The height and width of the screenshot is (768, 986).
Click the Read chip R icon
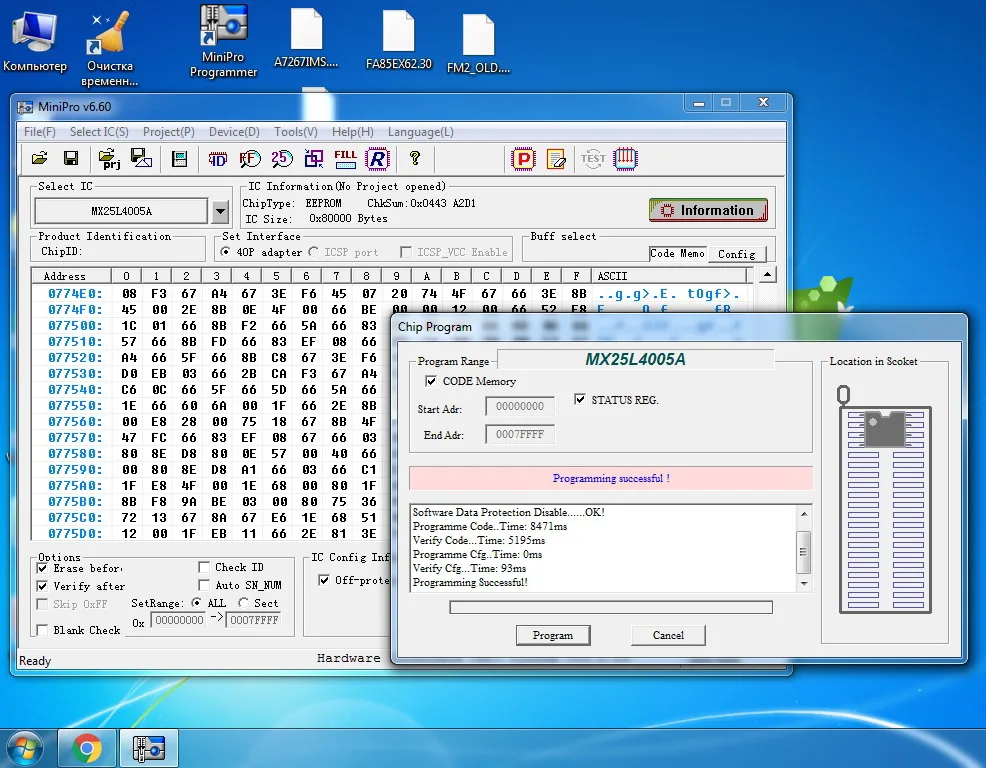coord(377,158)
